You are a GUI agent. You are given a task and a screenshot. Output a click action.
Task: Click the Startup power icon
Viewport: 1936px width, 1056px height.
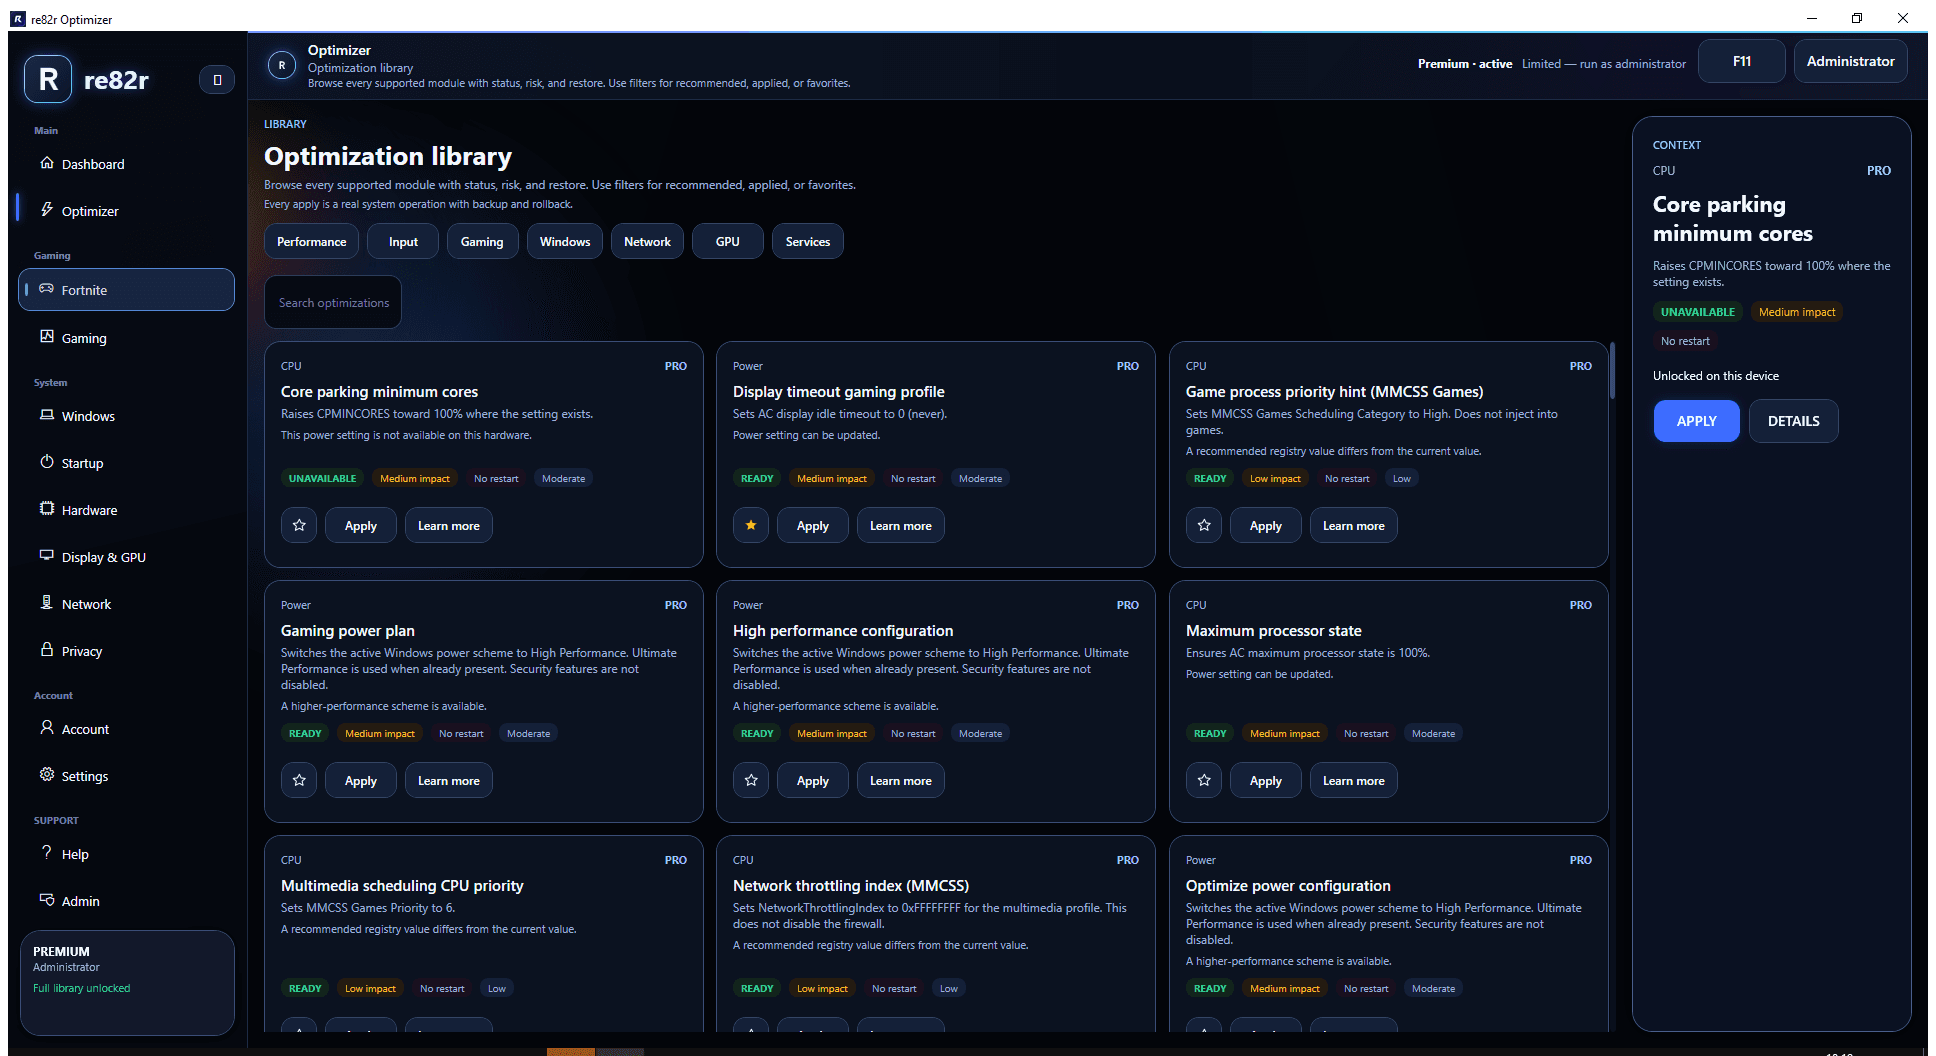pyautogui.click(x=47, y=462)
